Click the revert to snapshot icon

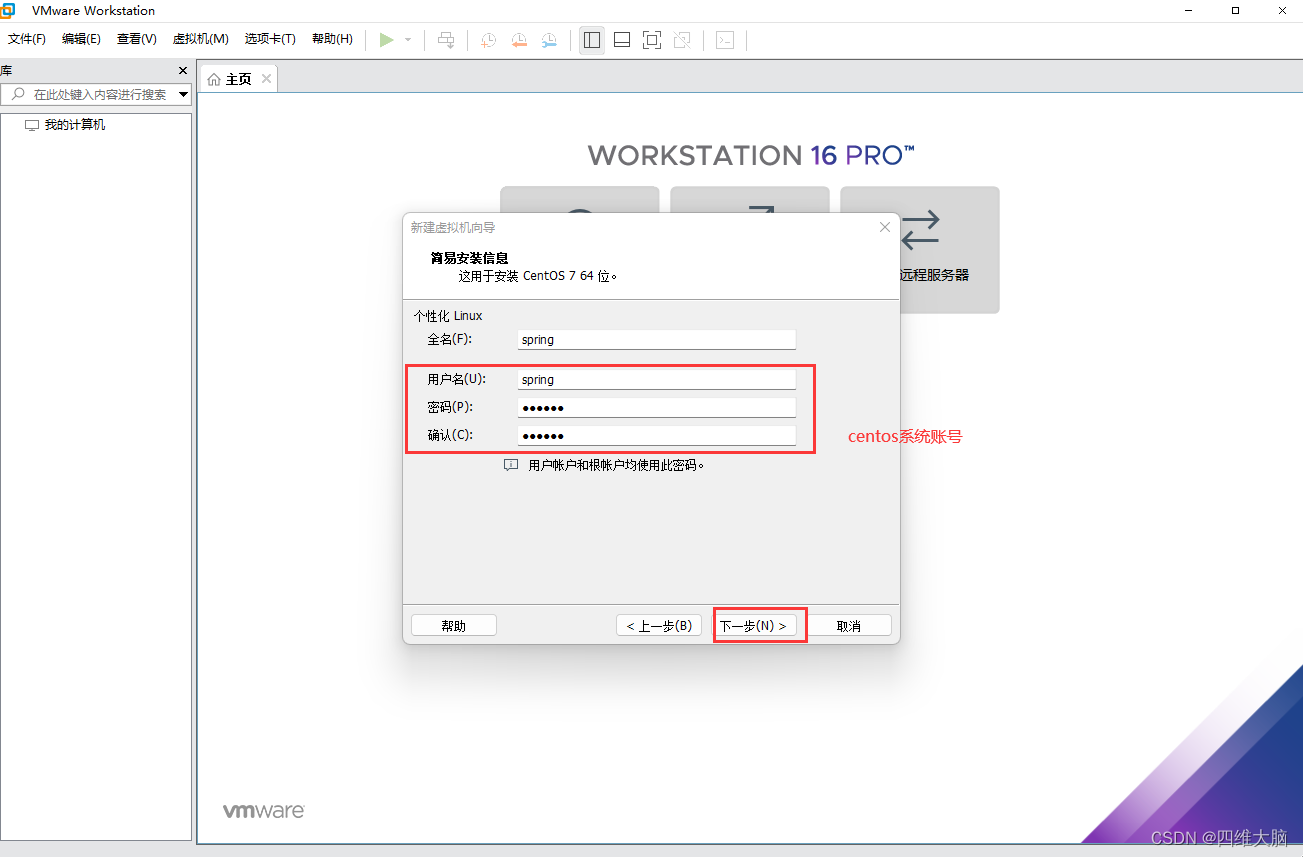[x=519, y=40]
